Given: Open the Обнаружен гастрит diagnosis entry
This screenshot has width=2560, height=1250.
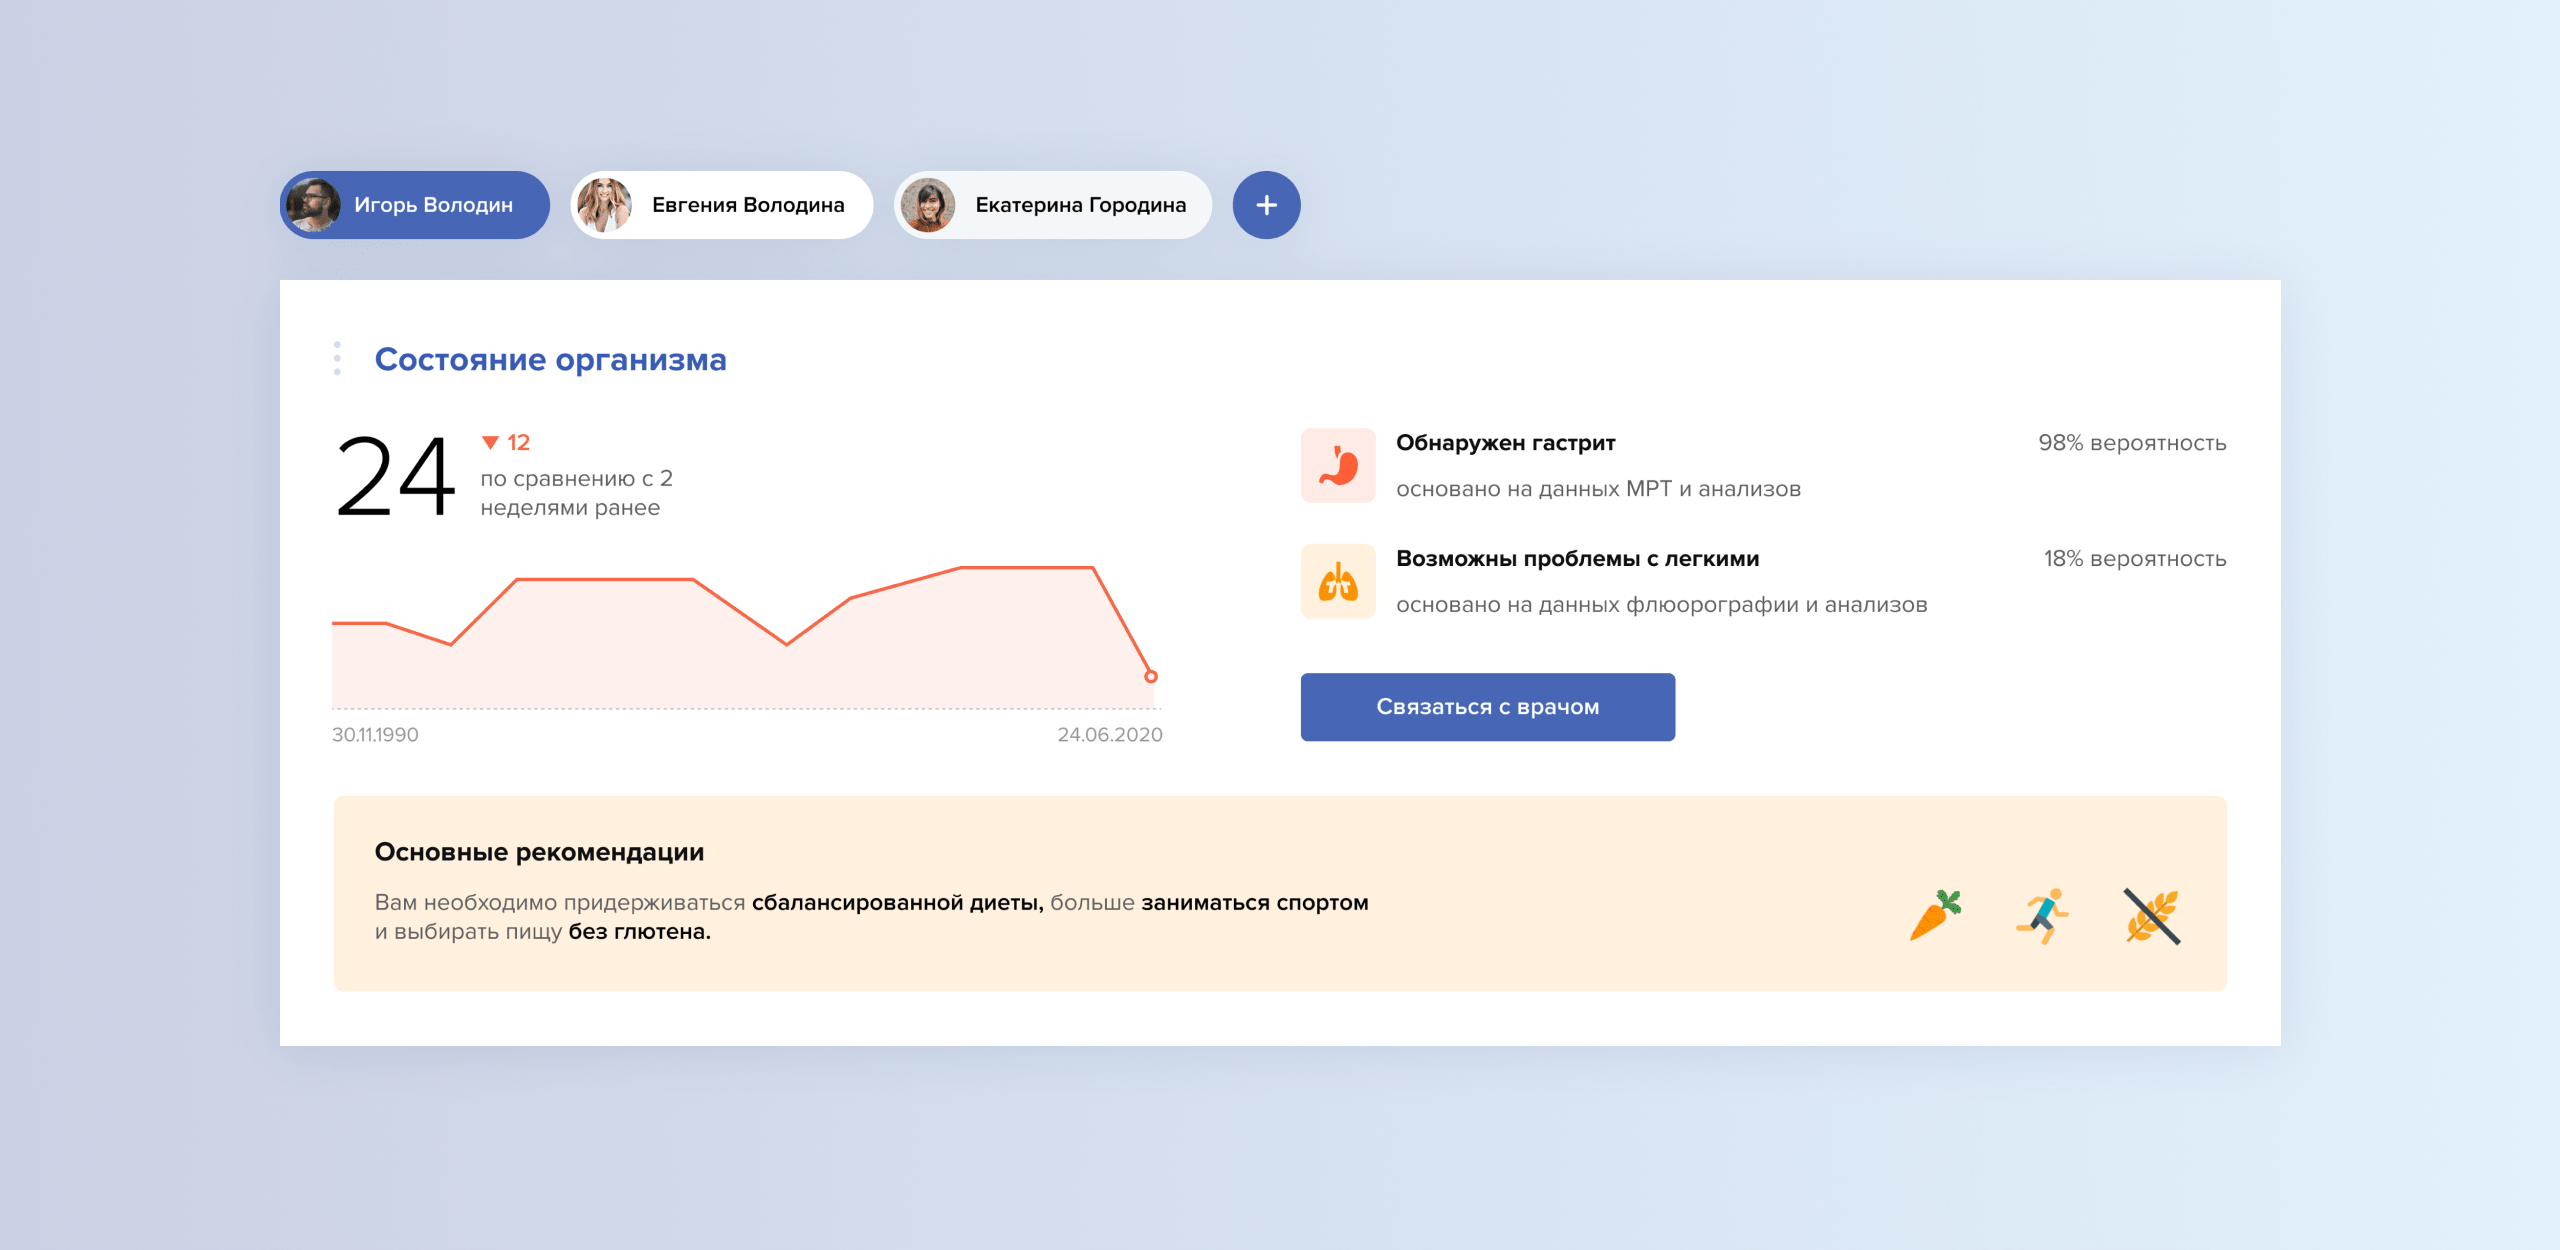Looking at the screenshot, I should click(1505, 443).
